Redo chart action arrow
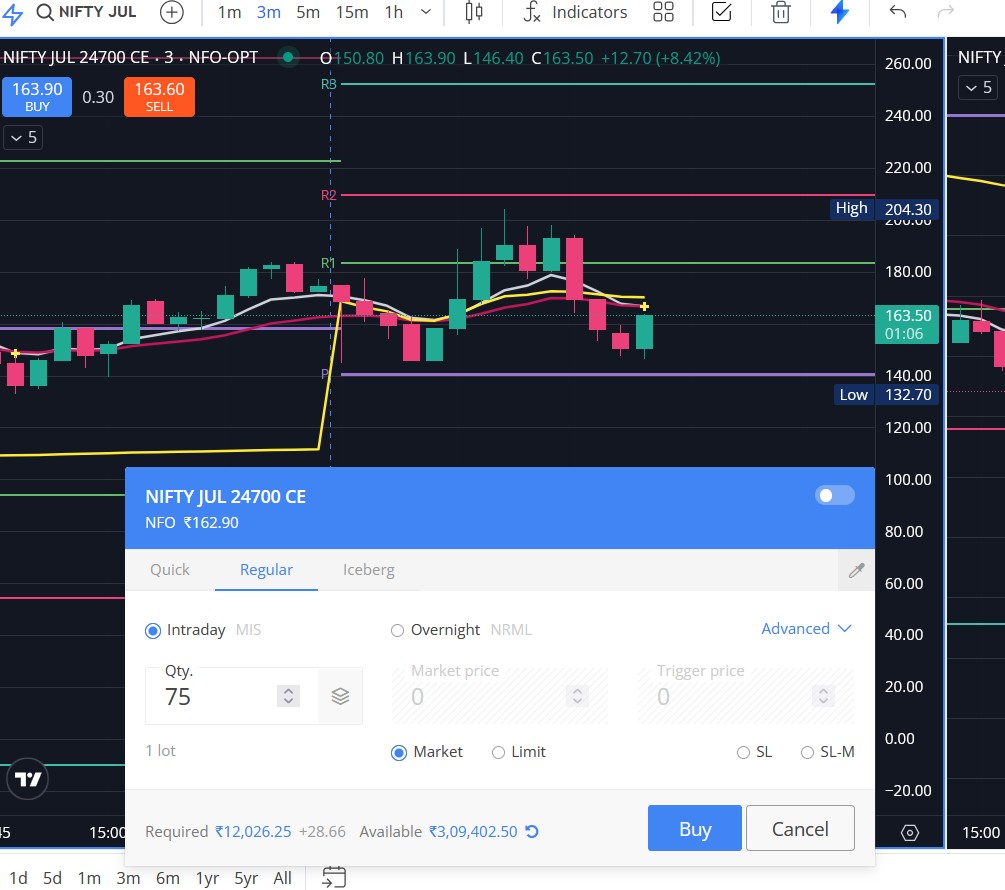The height and width of the screenshot is (890, 1005). point(945,12)
